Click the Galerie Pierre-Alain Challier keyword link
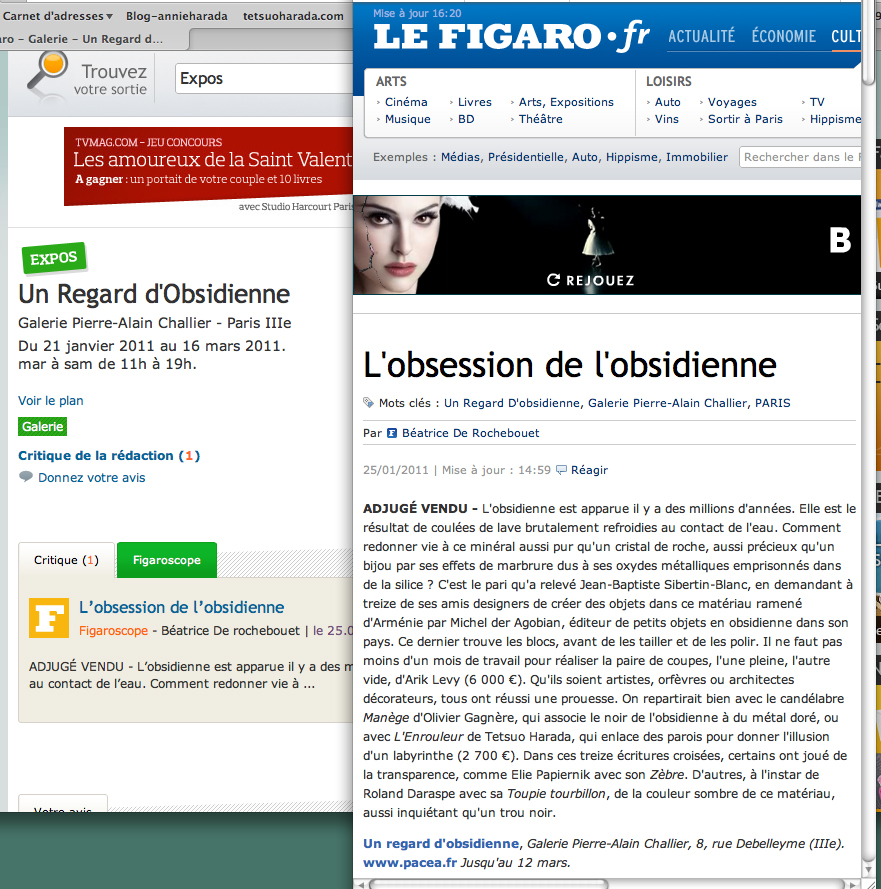Screen dimensions: 881x889 click(667, 403)
